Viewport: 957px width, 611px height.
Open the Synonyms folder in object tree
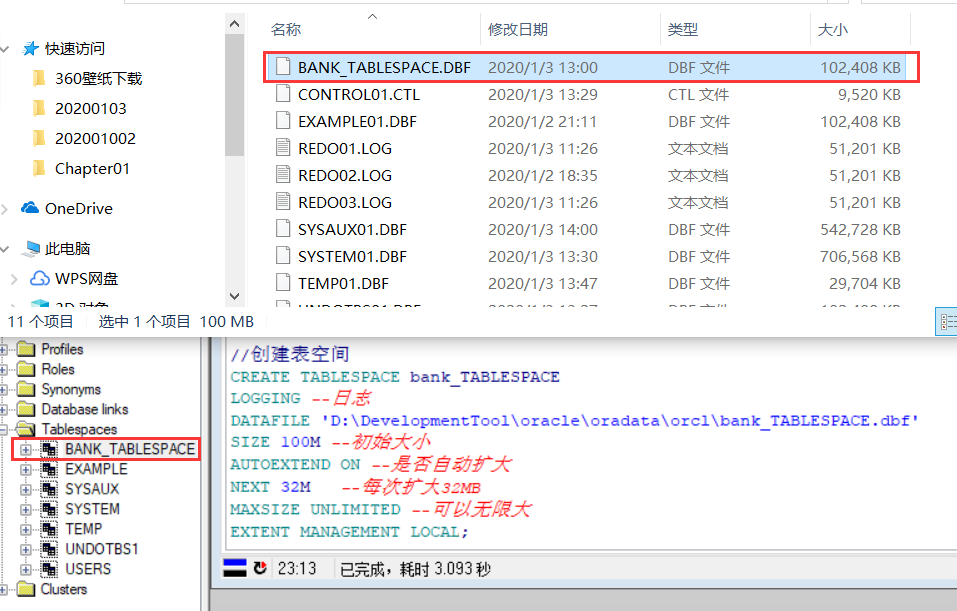[71, 389]
